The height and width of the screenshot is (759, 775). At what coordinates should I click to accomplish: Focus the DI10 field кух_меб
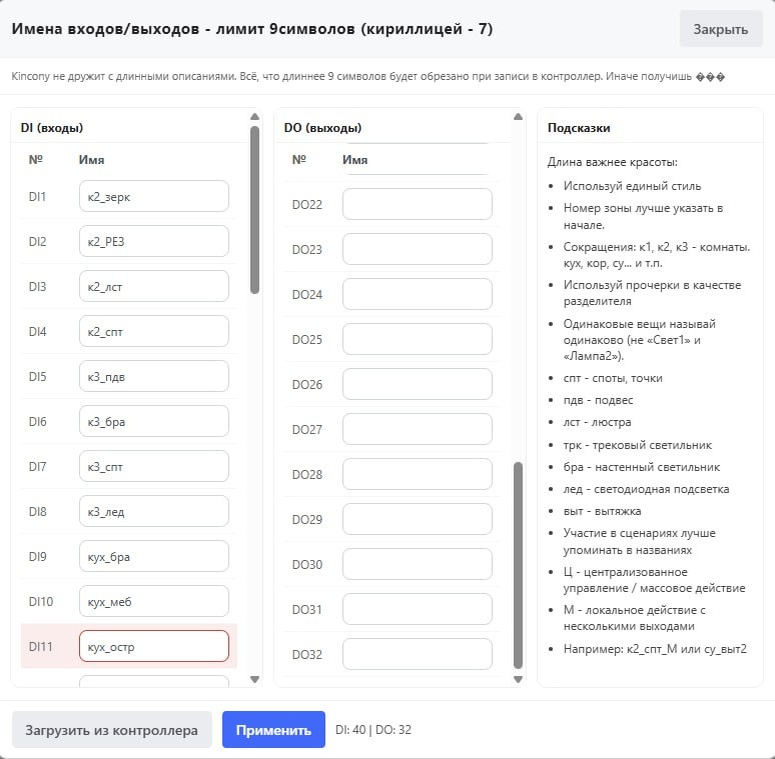(154, 601)
